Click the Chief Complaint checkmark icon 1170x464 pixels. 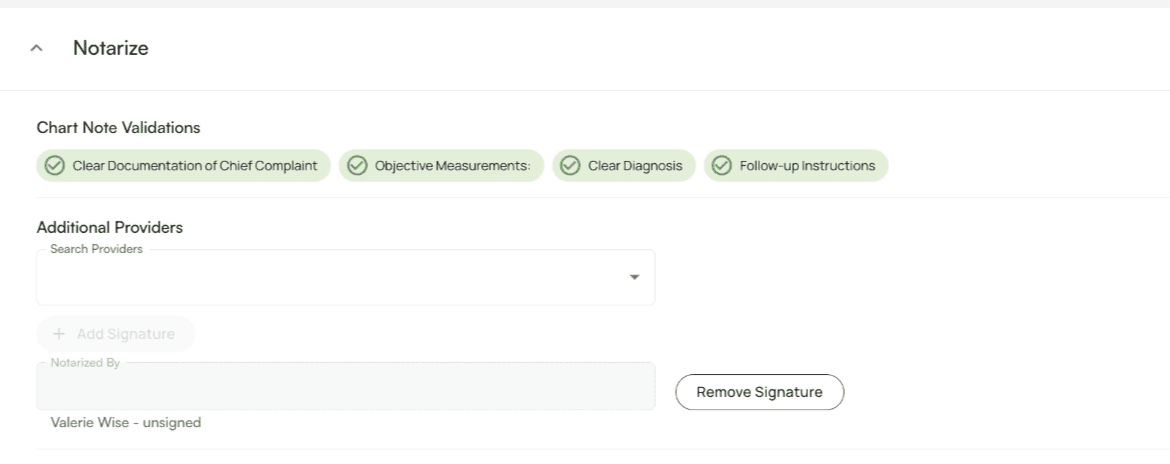tap(55, 166)
